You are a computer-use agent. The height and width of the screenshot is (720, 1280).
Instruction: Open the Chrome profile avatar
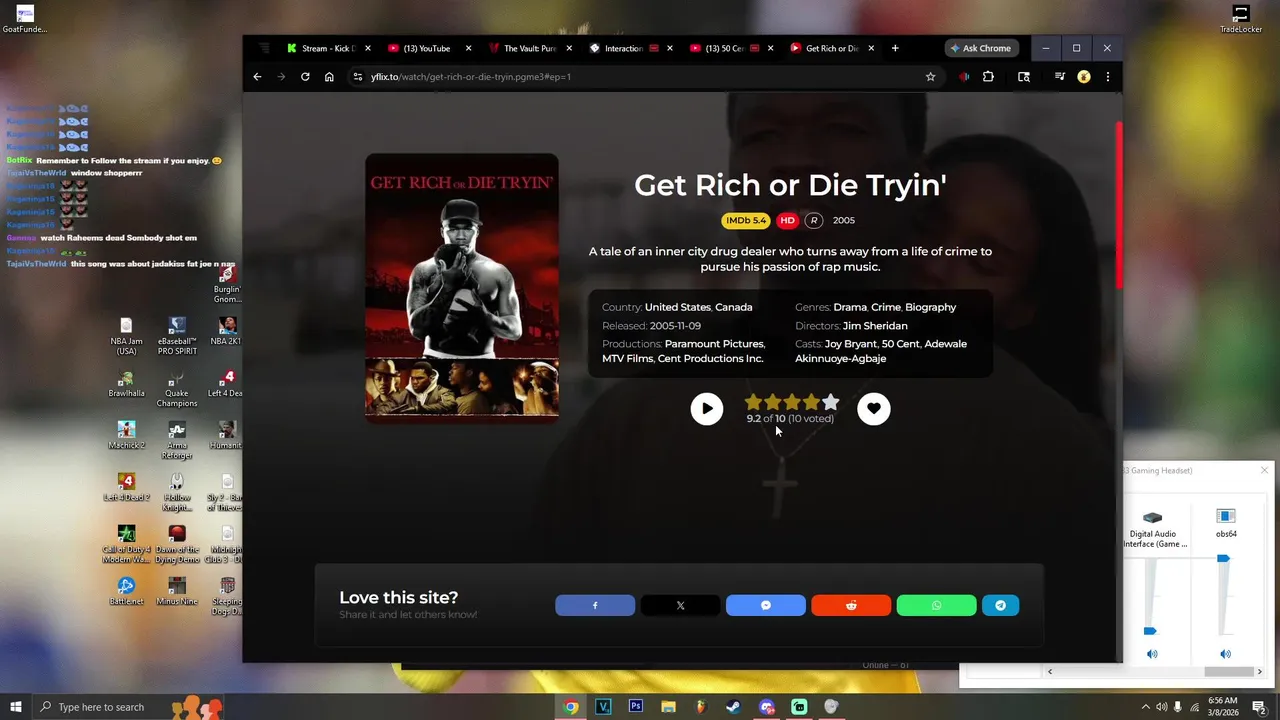pyautogui.click(x=1083, y=77)
